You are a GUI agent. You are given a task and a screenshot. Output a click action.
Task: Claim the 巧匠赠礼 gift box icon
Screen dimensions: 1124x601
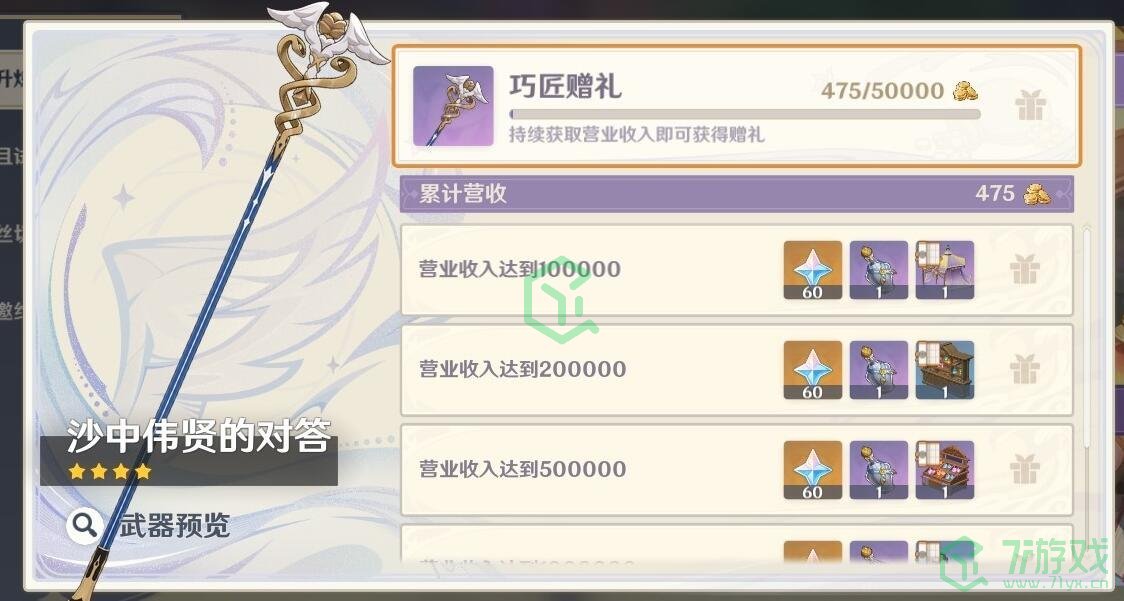[x=1030, y=106]
